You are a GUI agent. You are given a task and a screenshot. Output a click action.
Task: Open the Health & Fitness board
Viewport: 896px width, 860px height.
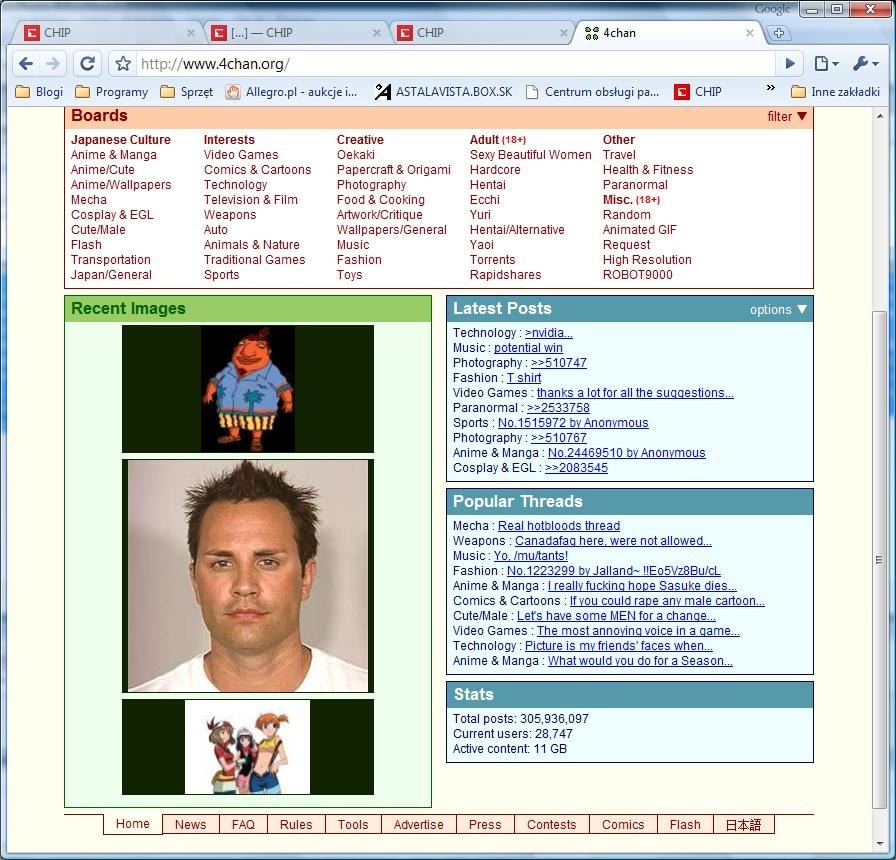click(x=648, y=170)
